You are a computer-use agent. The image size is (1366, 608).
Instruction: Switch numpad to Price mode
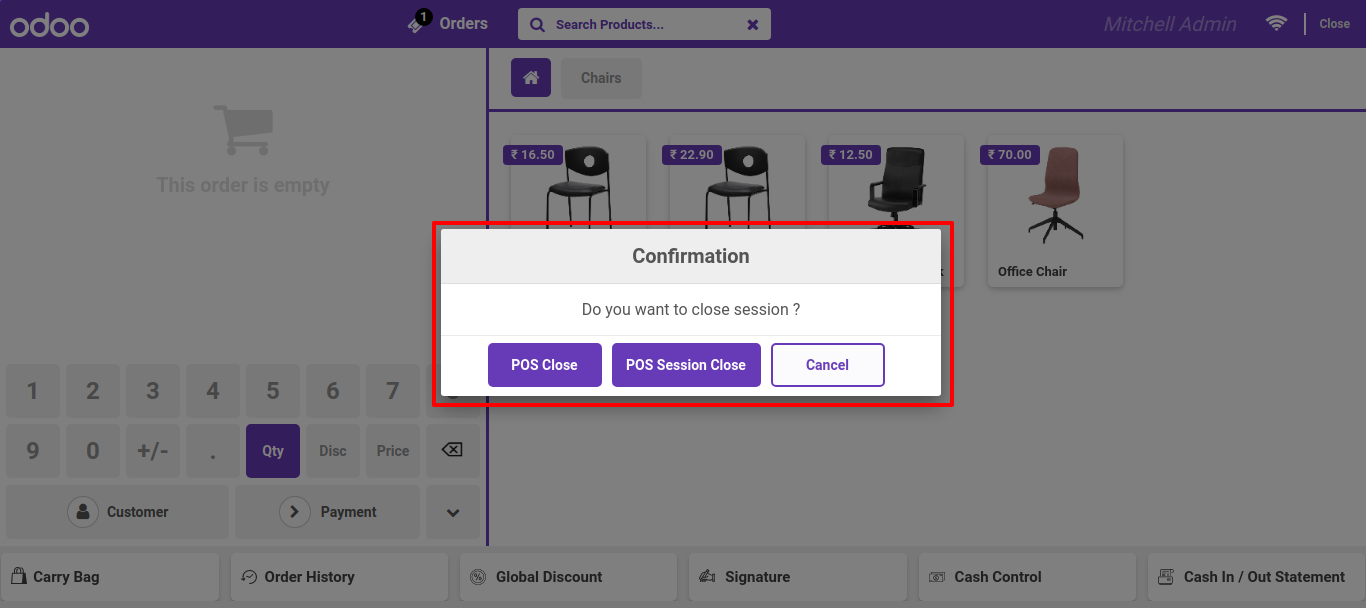[x=393, y=451]
